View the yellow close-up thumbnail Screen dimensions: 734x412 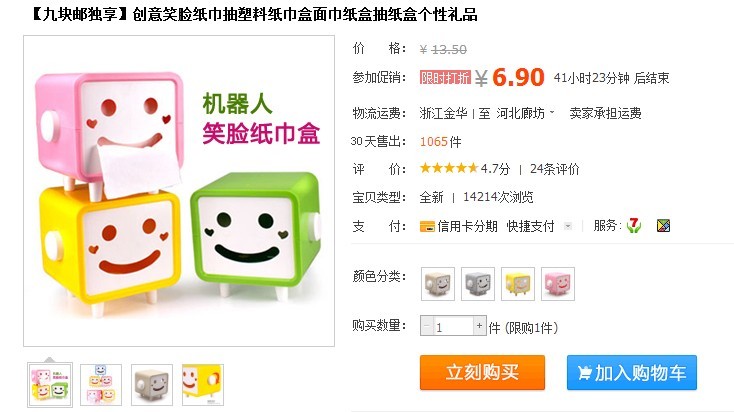pos(203,385)
